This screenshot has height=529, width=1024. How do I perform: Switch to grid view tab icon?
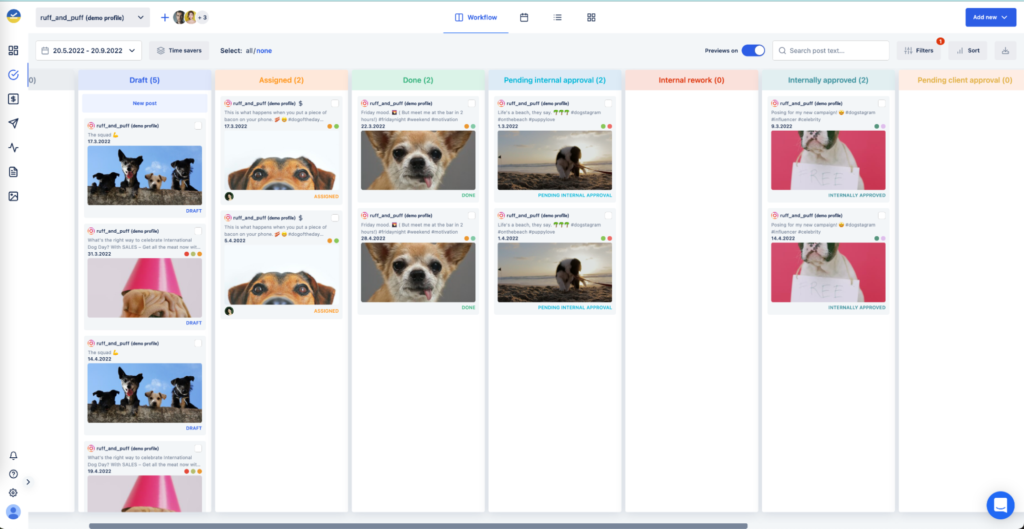coord(591,17)
